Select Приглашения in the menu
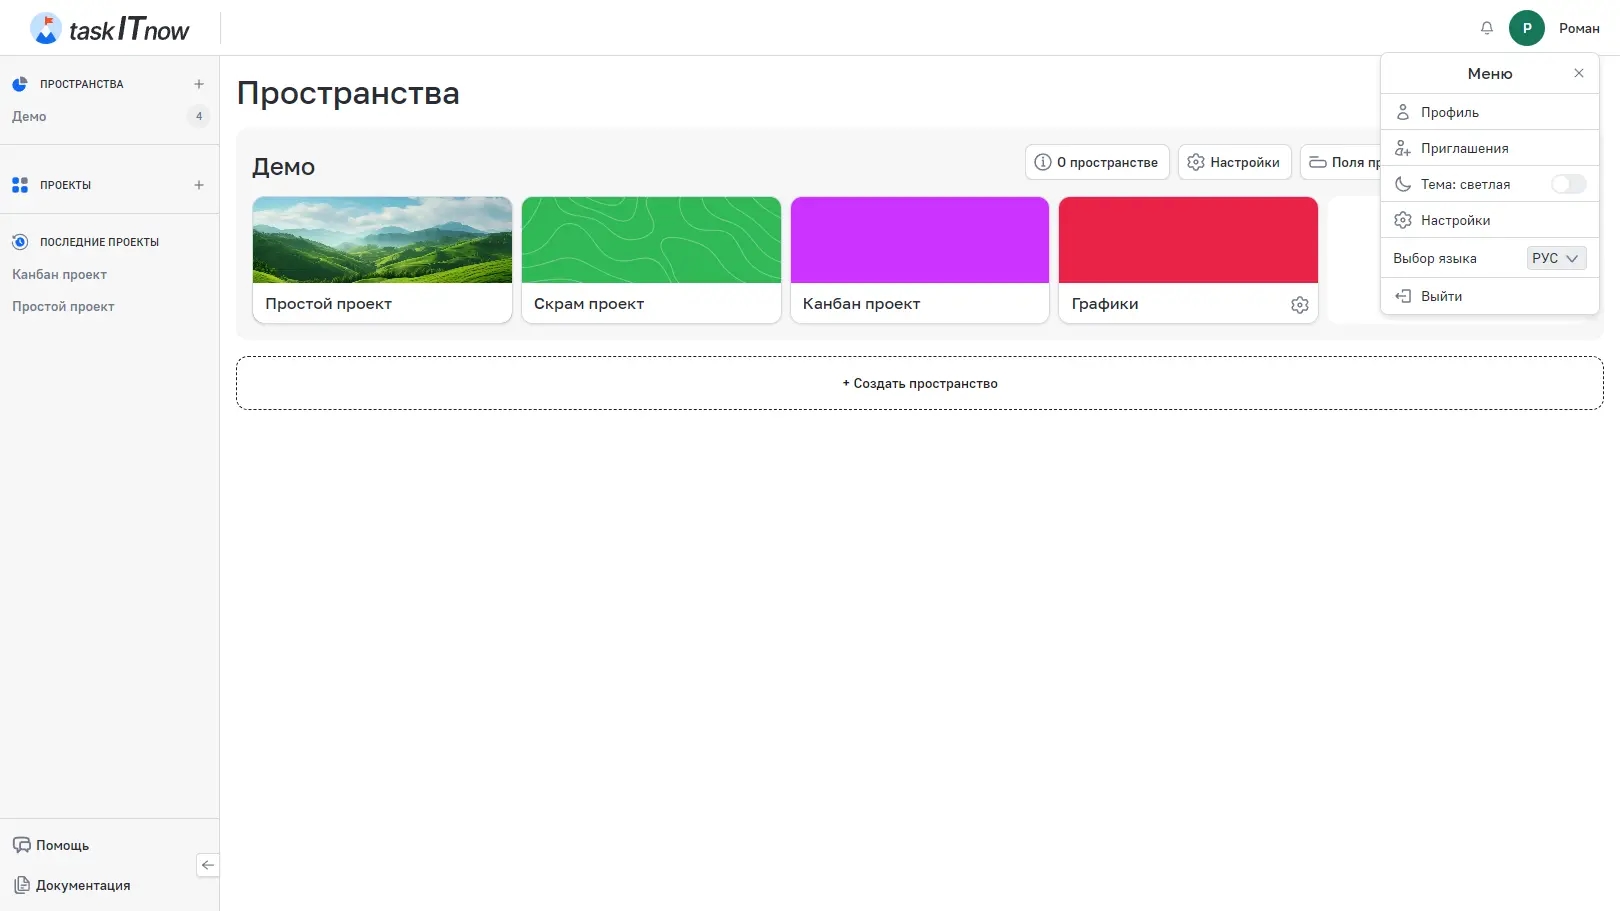Viewport: 1620px width, 911px height. (1464, 148)
